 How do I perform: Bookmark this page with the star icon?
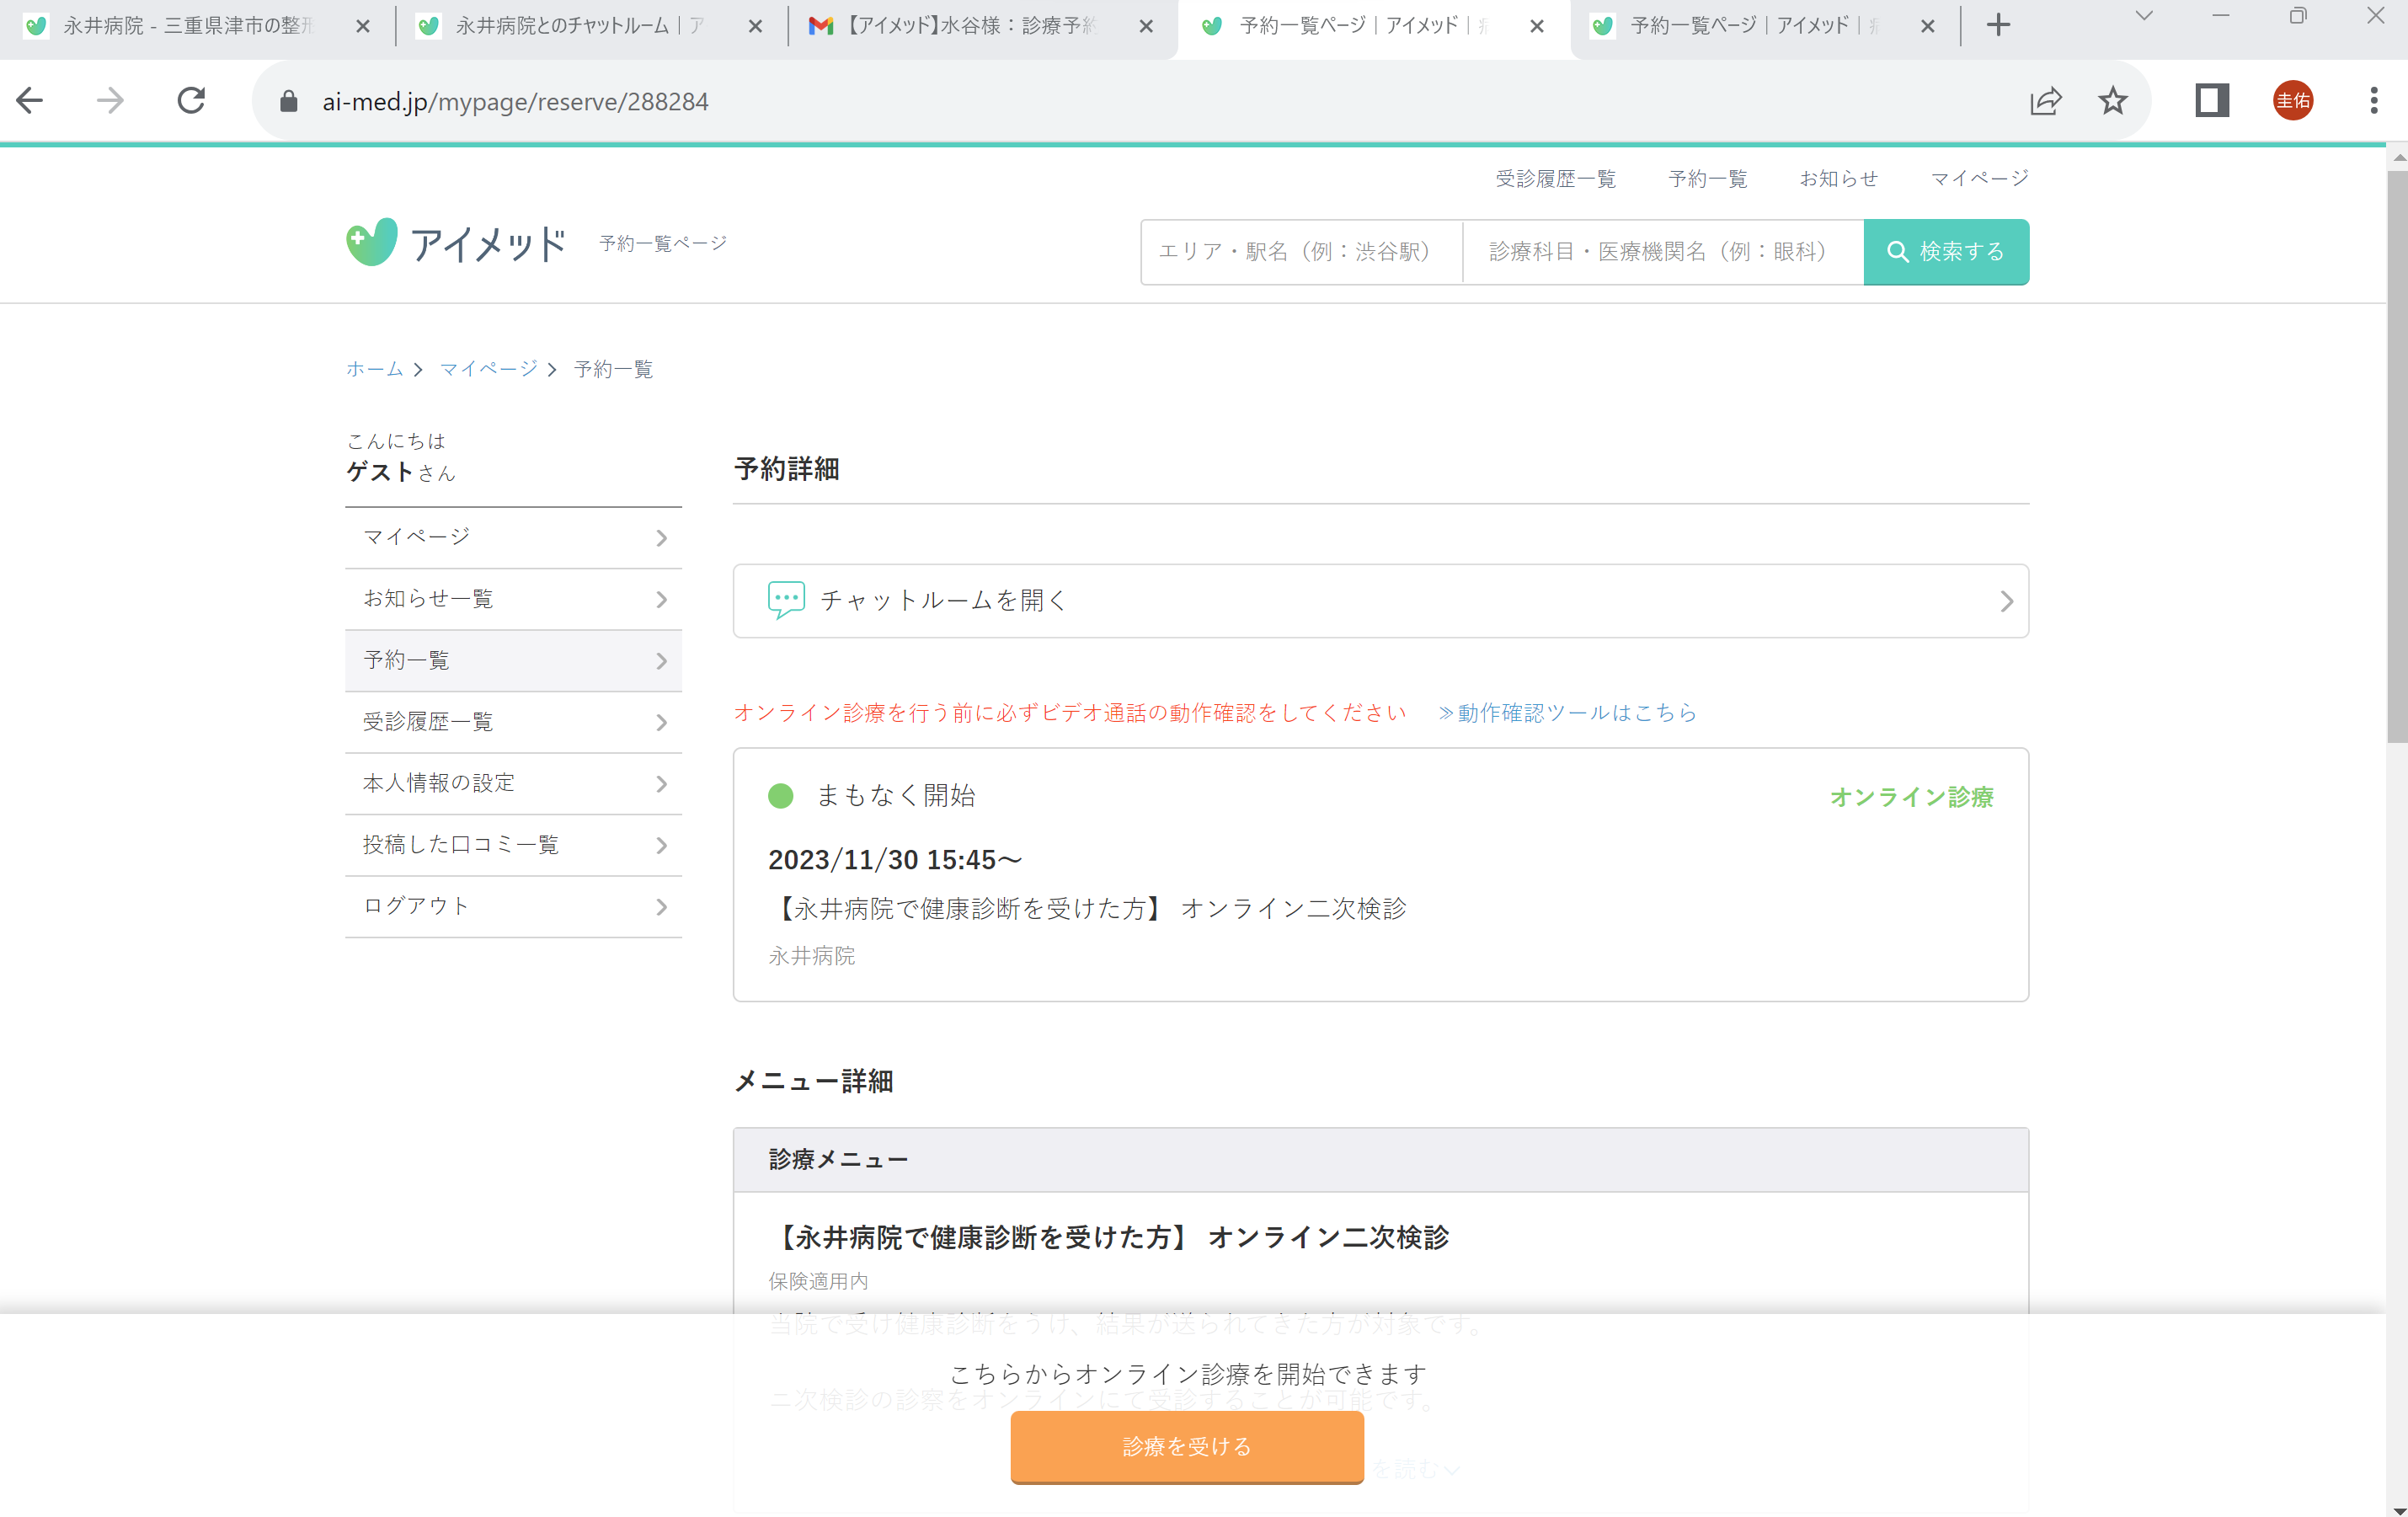pyautogui.click(x=2112, y=101)
